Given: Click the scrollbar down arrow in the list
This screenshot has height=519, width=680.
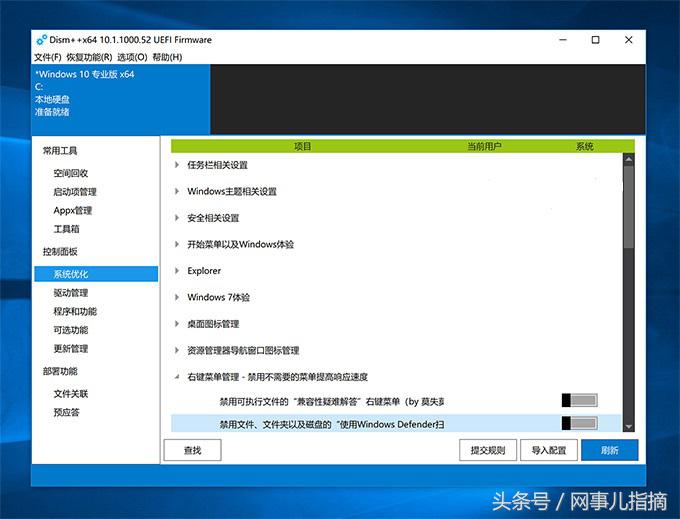Looking at the screenshot, I should [629, 427].
